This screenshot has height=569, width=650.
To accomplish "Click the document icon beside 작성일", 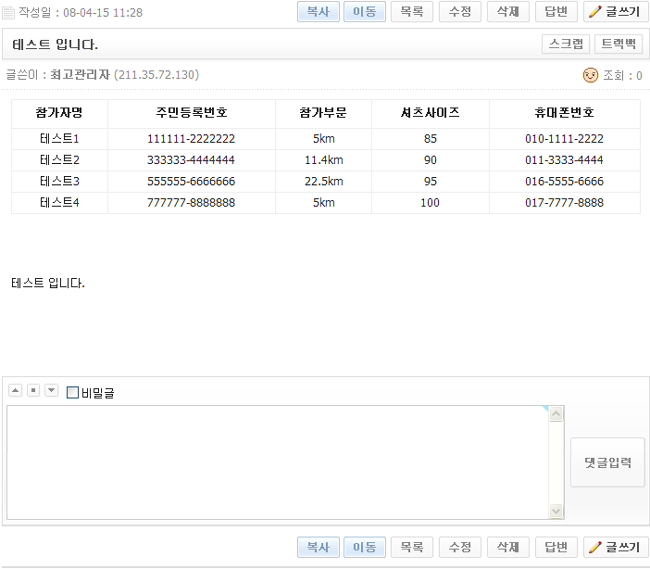I will [x=9, y=13].
